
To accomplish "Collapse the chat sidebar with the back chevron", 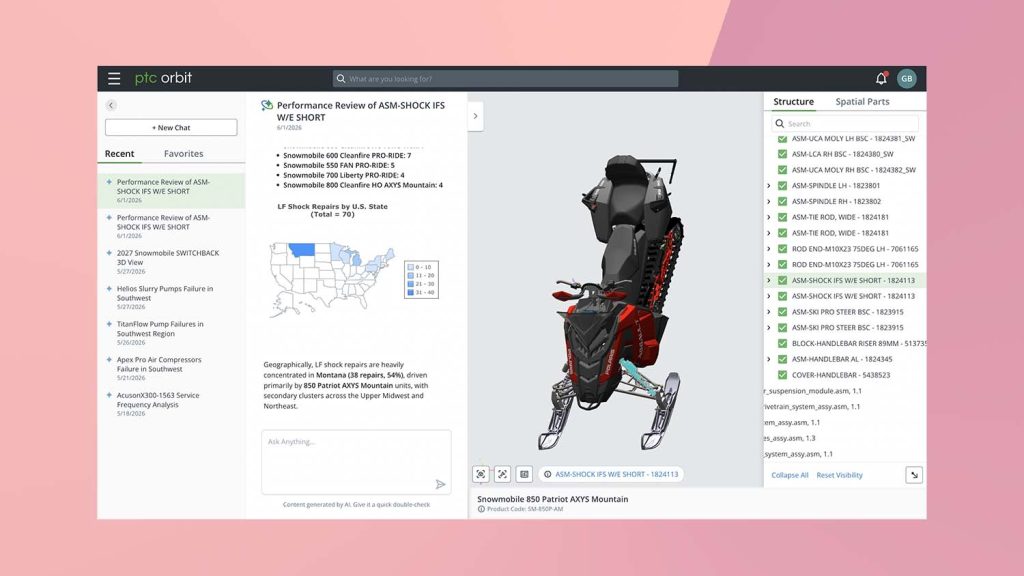I will point(111,105).
